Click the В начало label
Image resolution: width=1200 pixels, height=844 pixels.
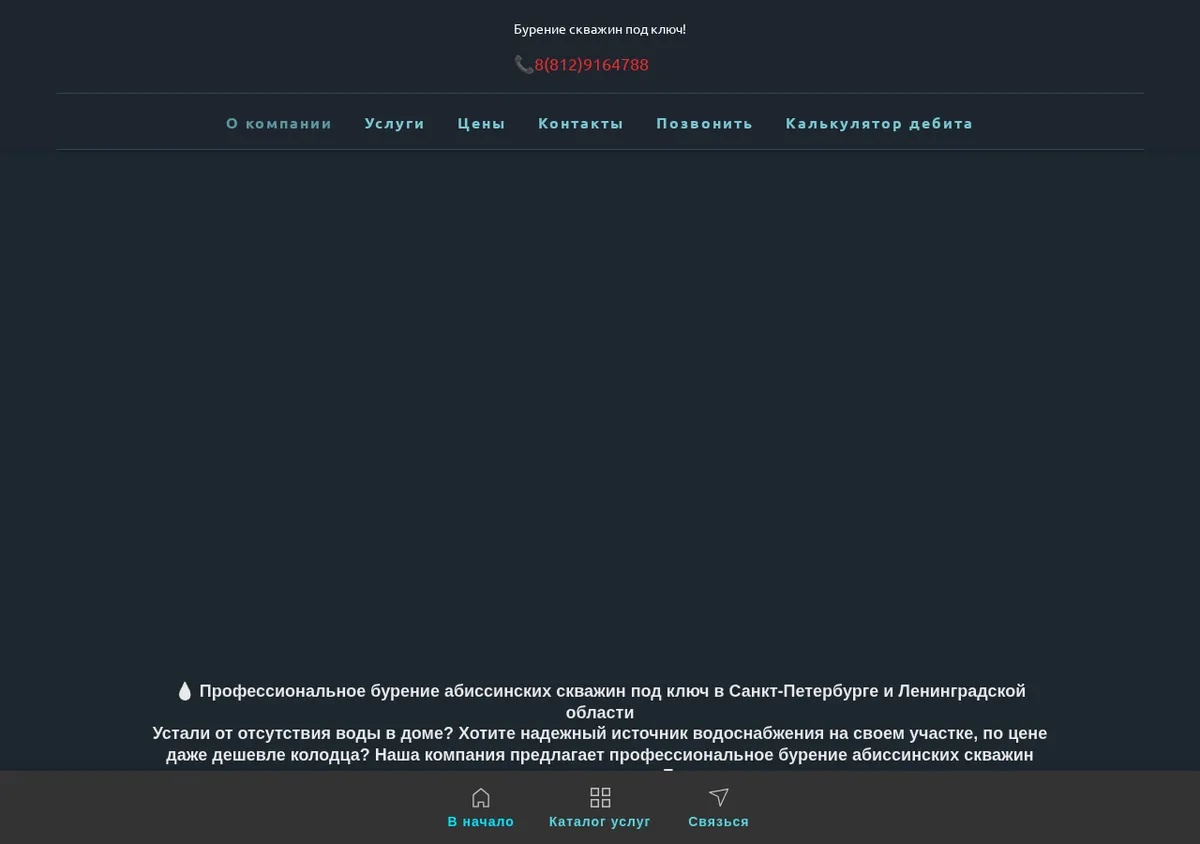(x=481, y=822)
